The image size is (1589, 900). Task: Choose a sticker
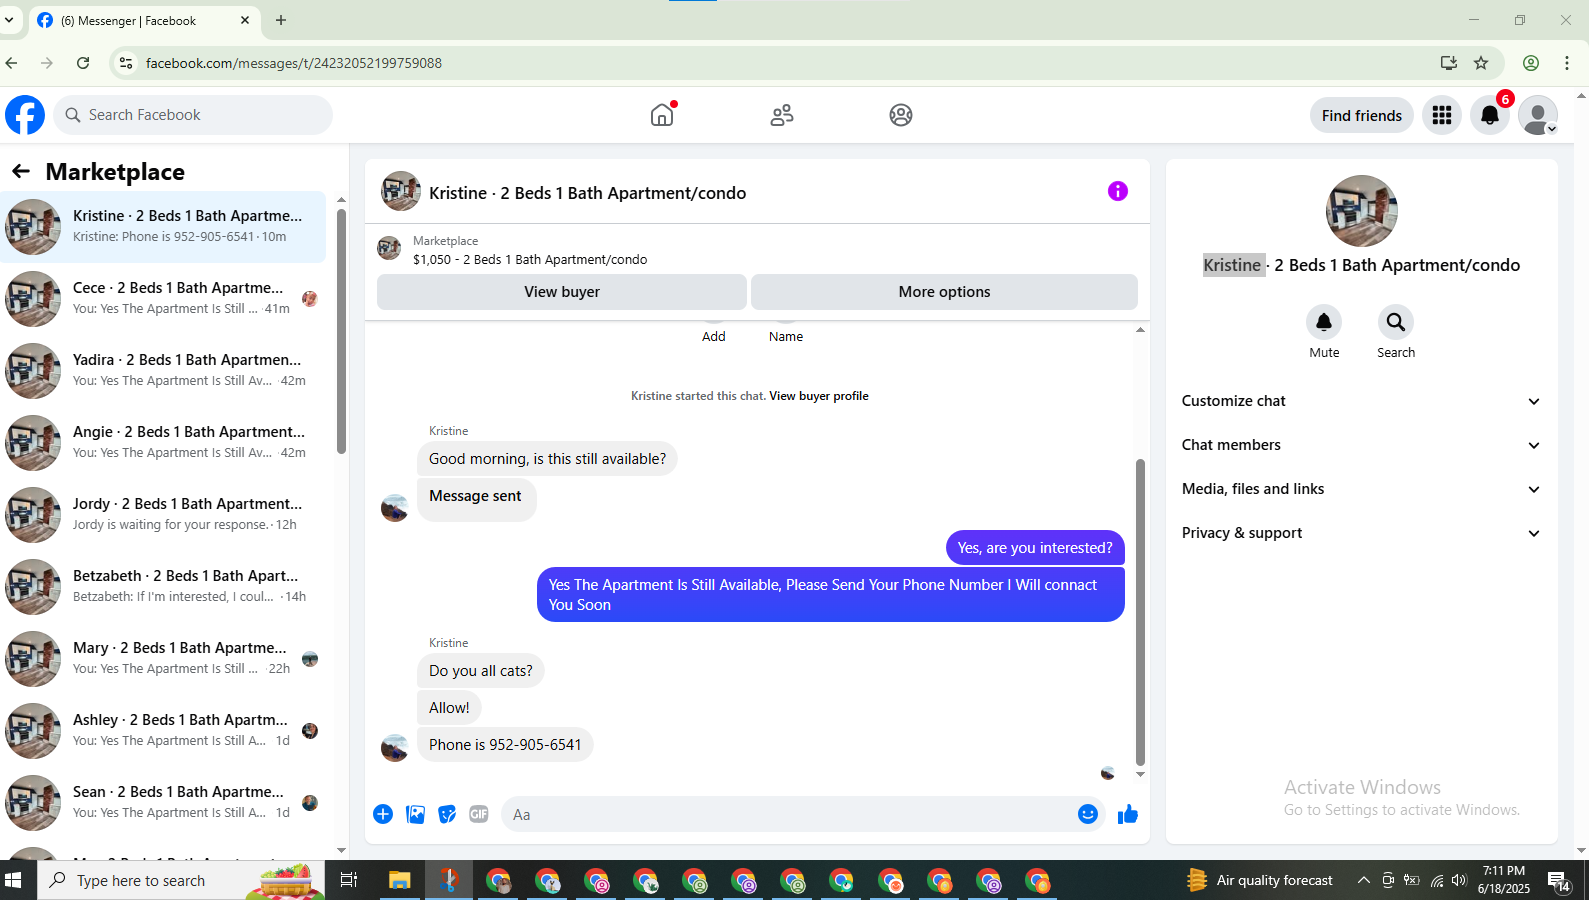pyautogui.click(x=447, y=814)
